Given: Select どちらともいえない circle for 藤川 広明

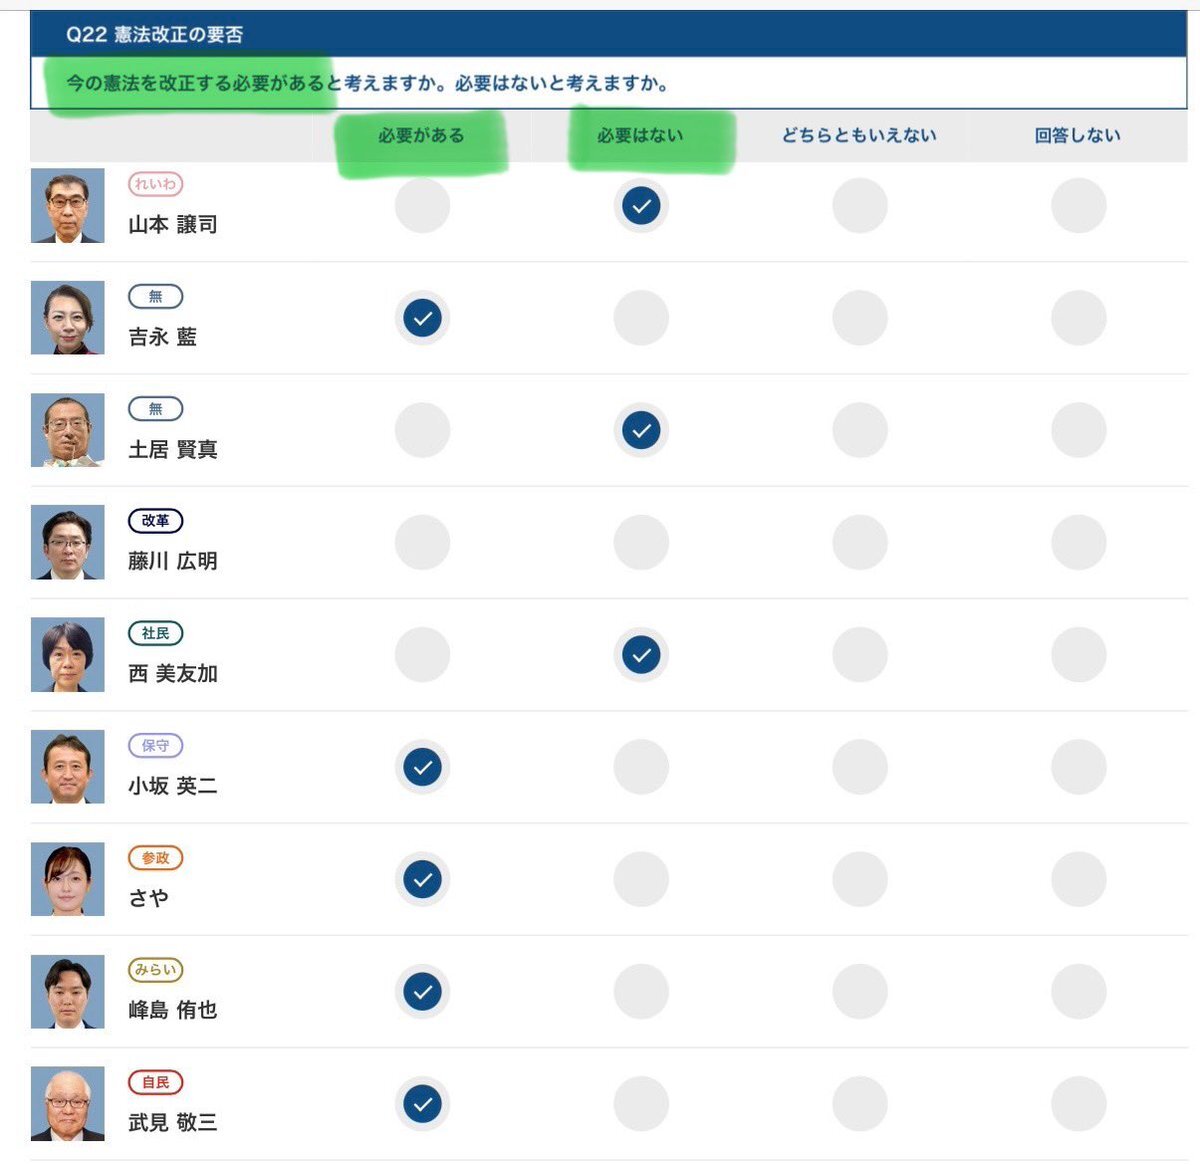Looking at the screenshot, I should pos(860,543).
